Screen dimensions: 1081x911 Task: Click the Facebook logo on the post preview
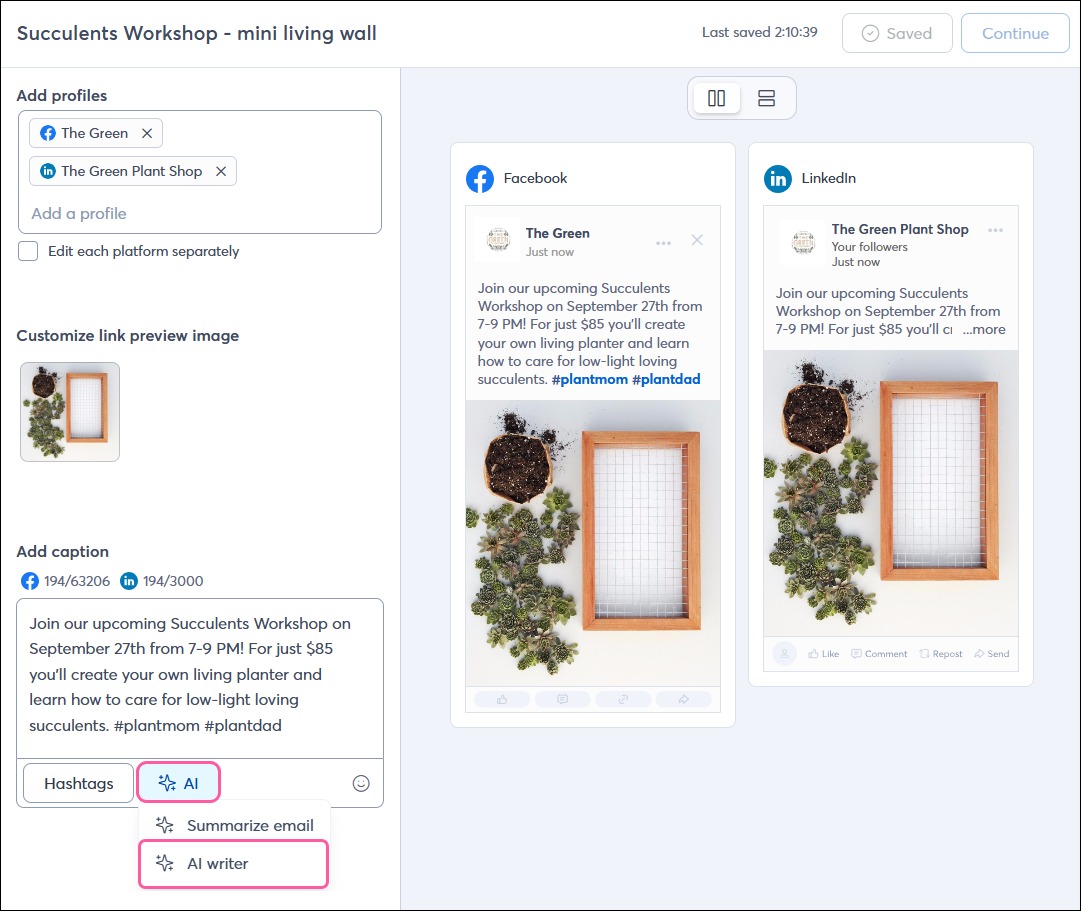point(479,179)
